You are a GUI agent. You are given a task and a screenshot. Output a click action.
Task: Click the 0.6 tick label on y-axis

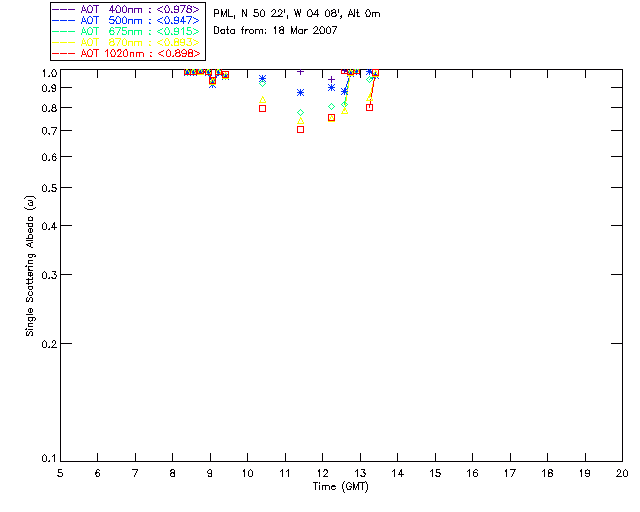point(49,157)
